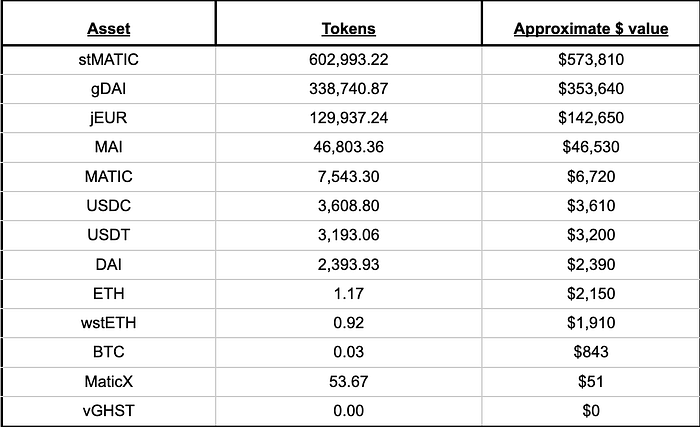The width and height of the screenshot is (700, 427).
Task: Select the gDAI tokens cell 338,740.87
Action: click(x=349, y=88)
